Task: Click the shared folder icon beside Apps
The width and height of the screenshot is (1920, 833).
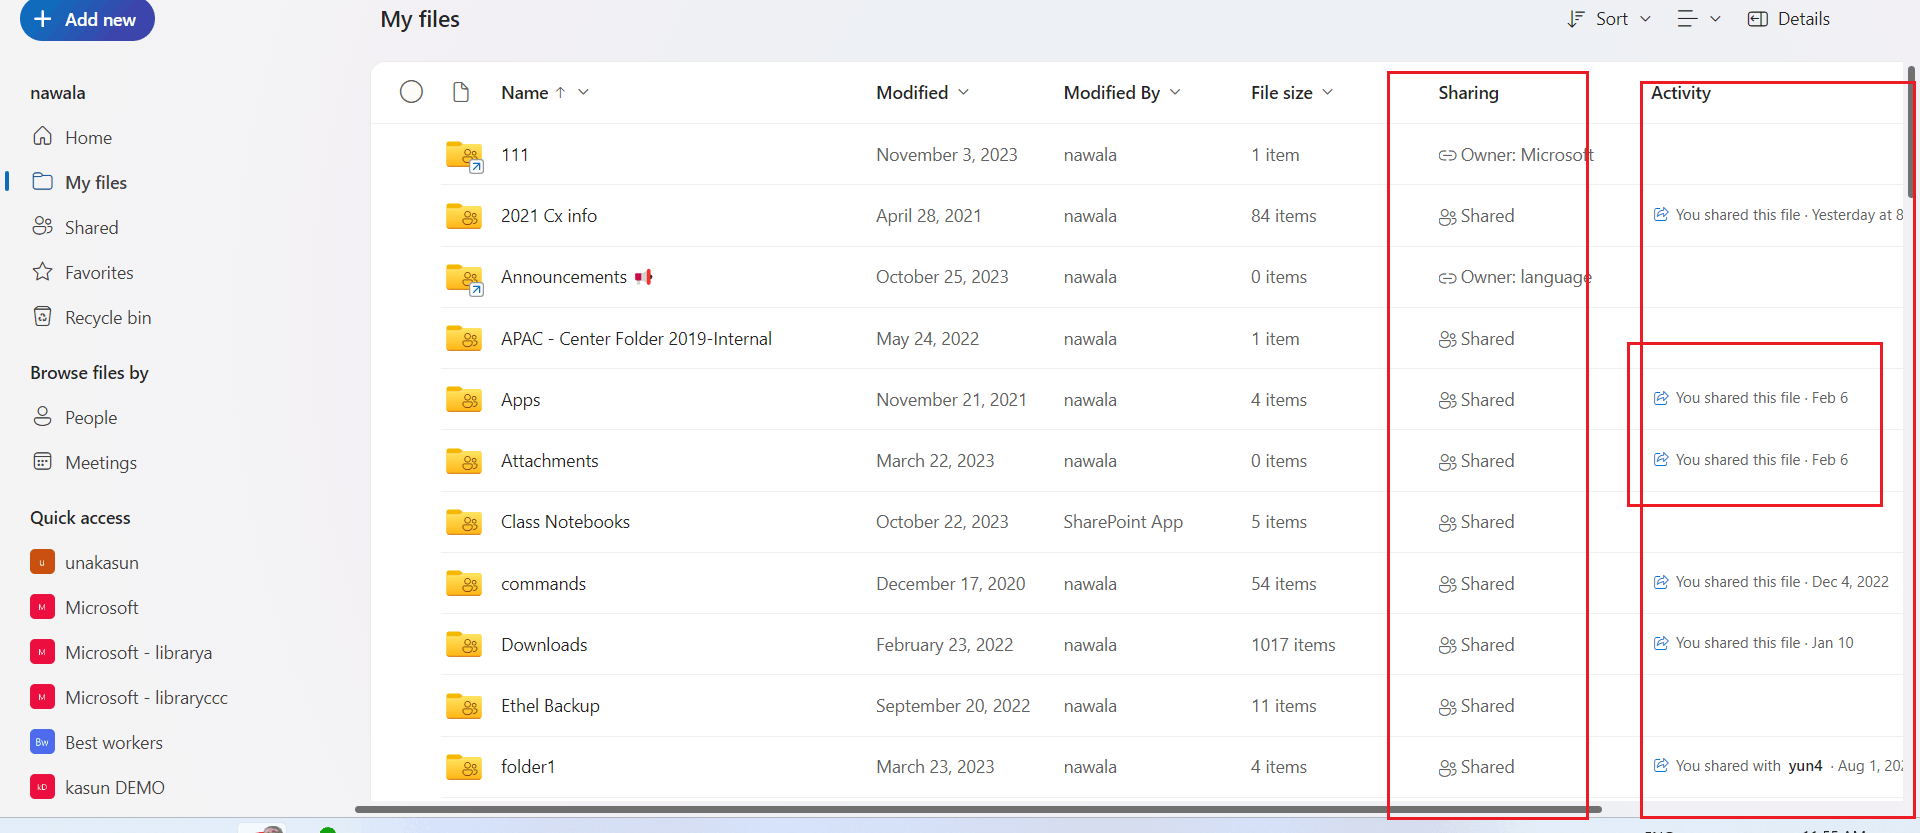Action: [463, 399]
